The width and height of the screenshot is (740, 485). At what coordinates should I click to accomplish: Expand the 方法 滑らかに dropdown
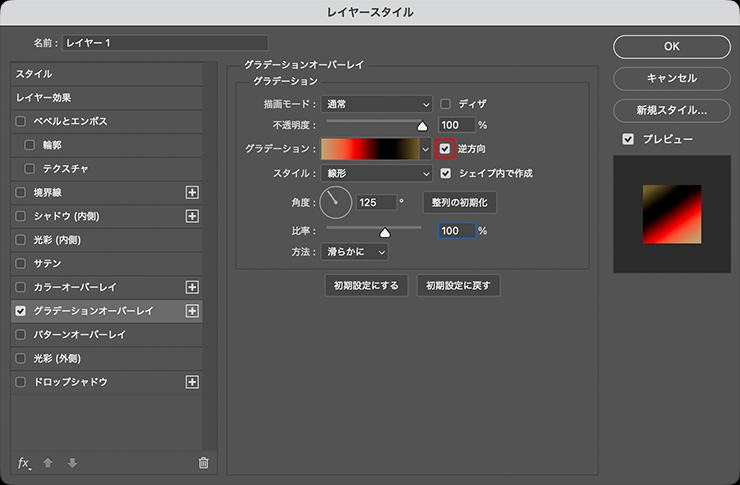[354, 252]
